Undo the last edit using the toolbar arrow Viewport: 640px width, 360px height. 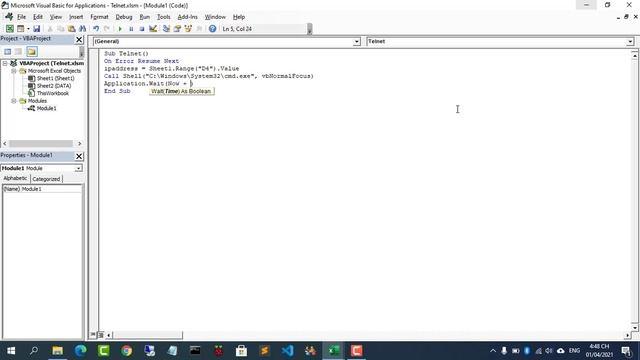[x=96, y=29]
